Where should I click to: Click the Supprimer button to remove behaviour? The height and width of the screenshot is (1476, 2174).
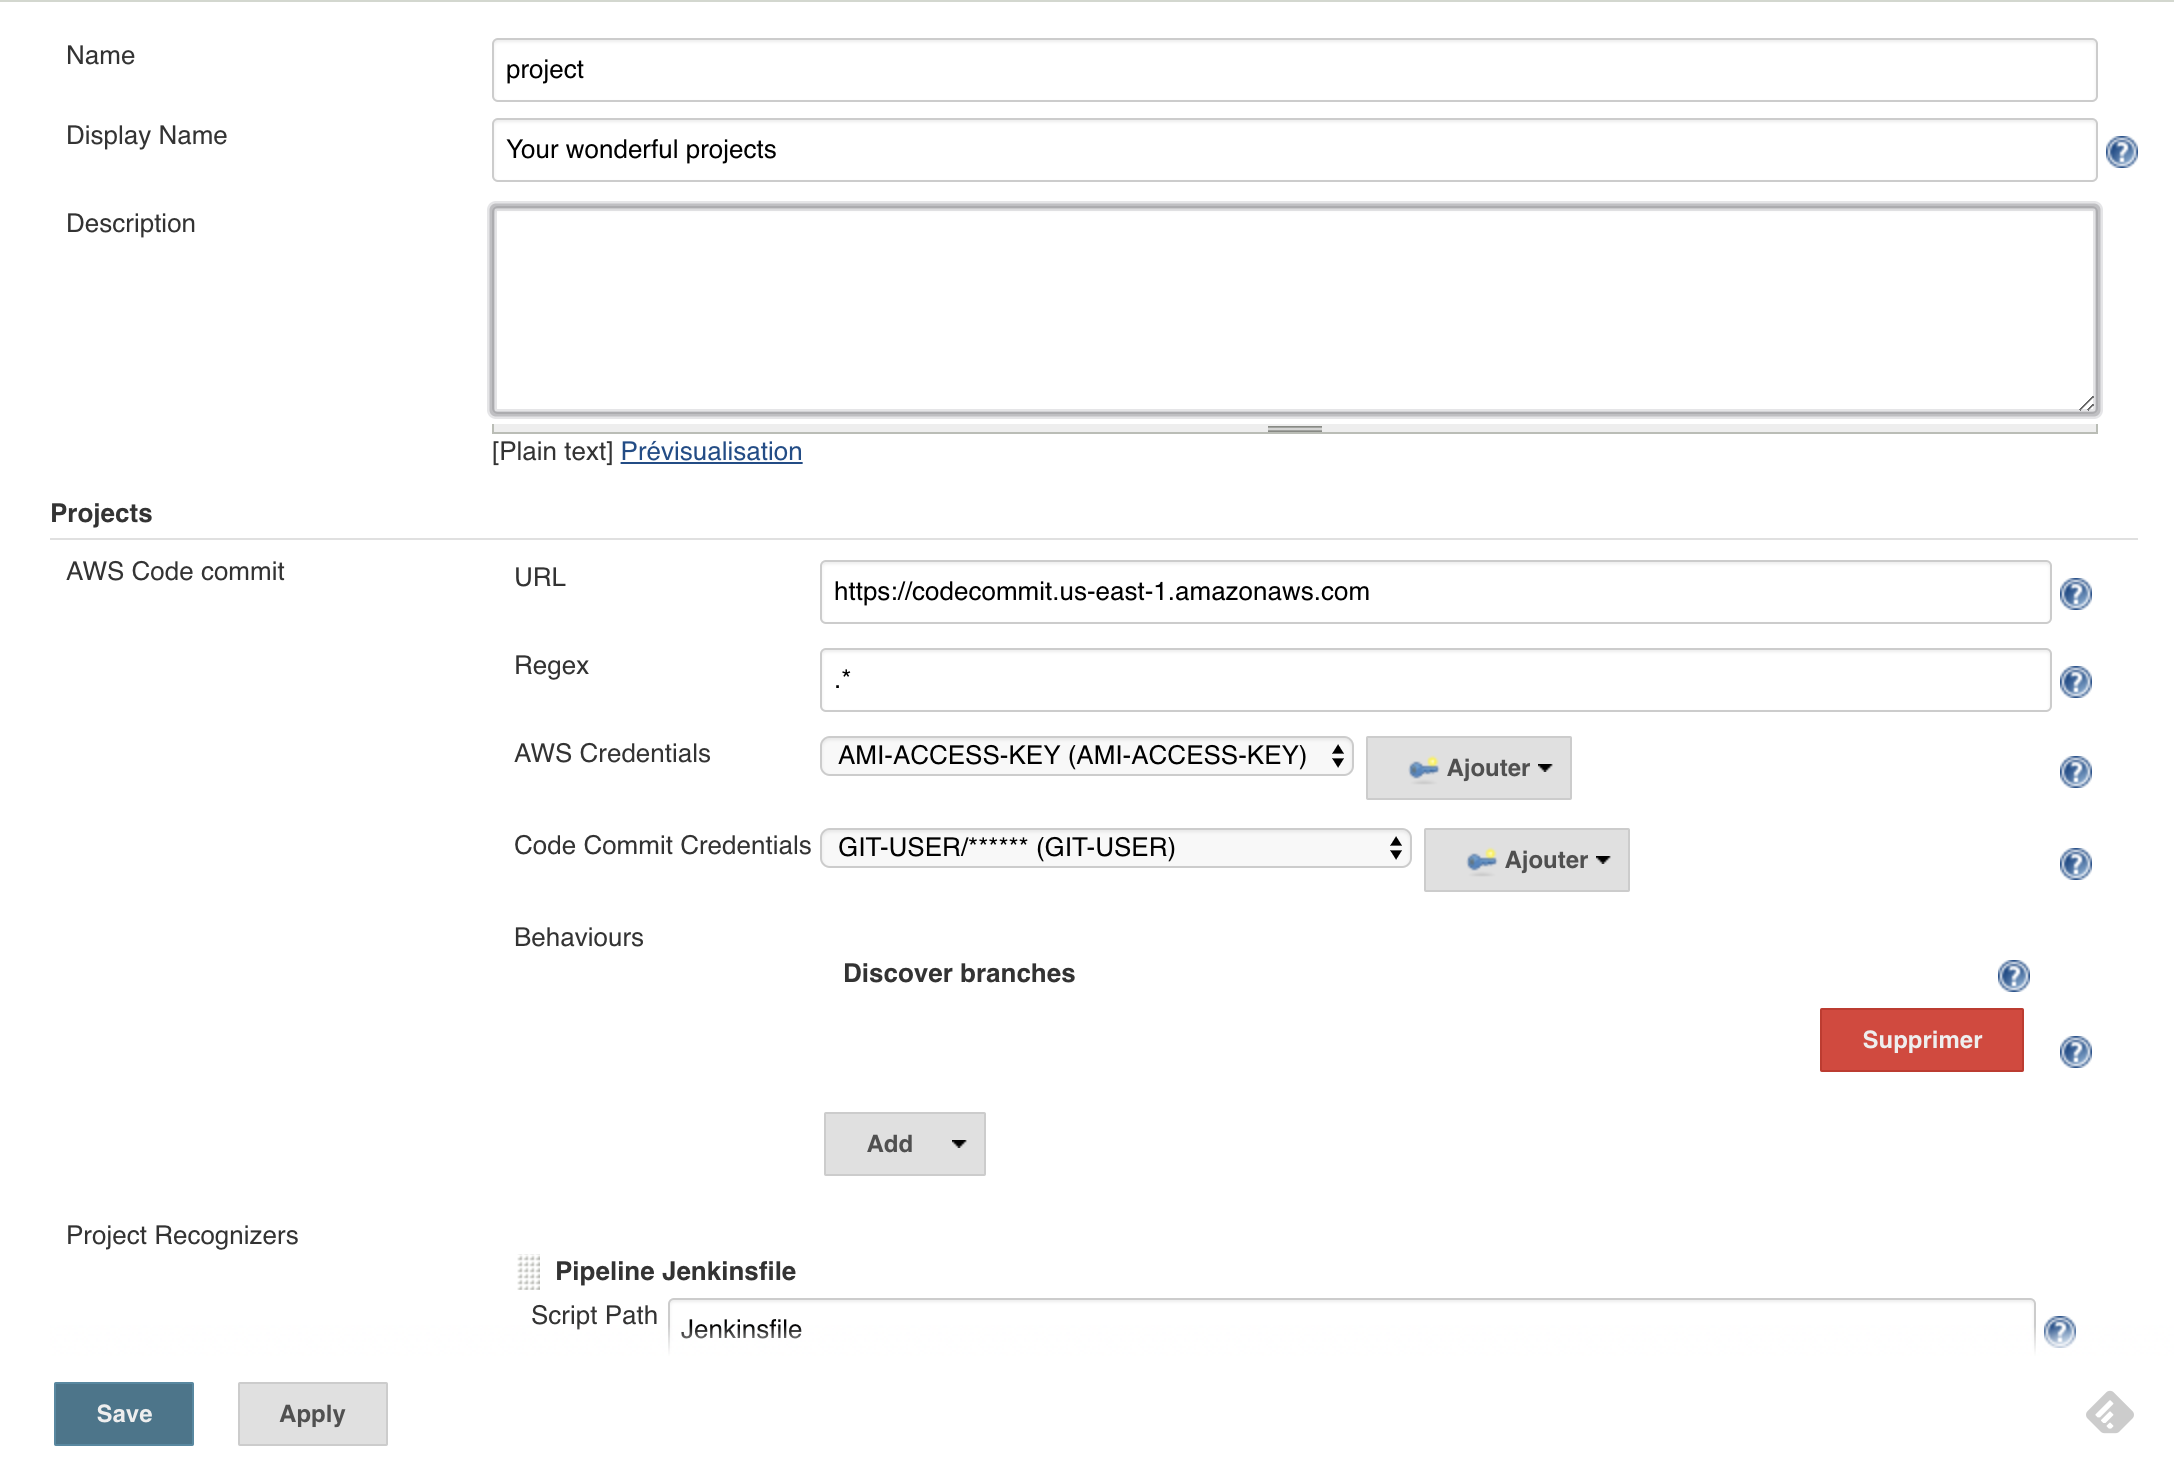pyautogui.click(x=1919, y=1039)
